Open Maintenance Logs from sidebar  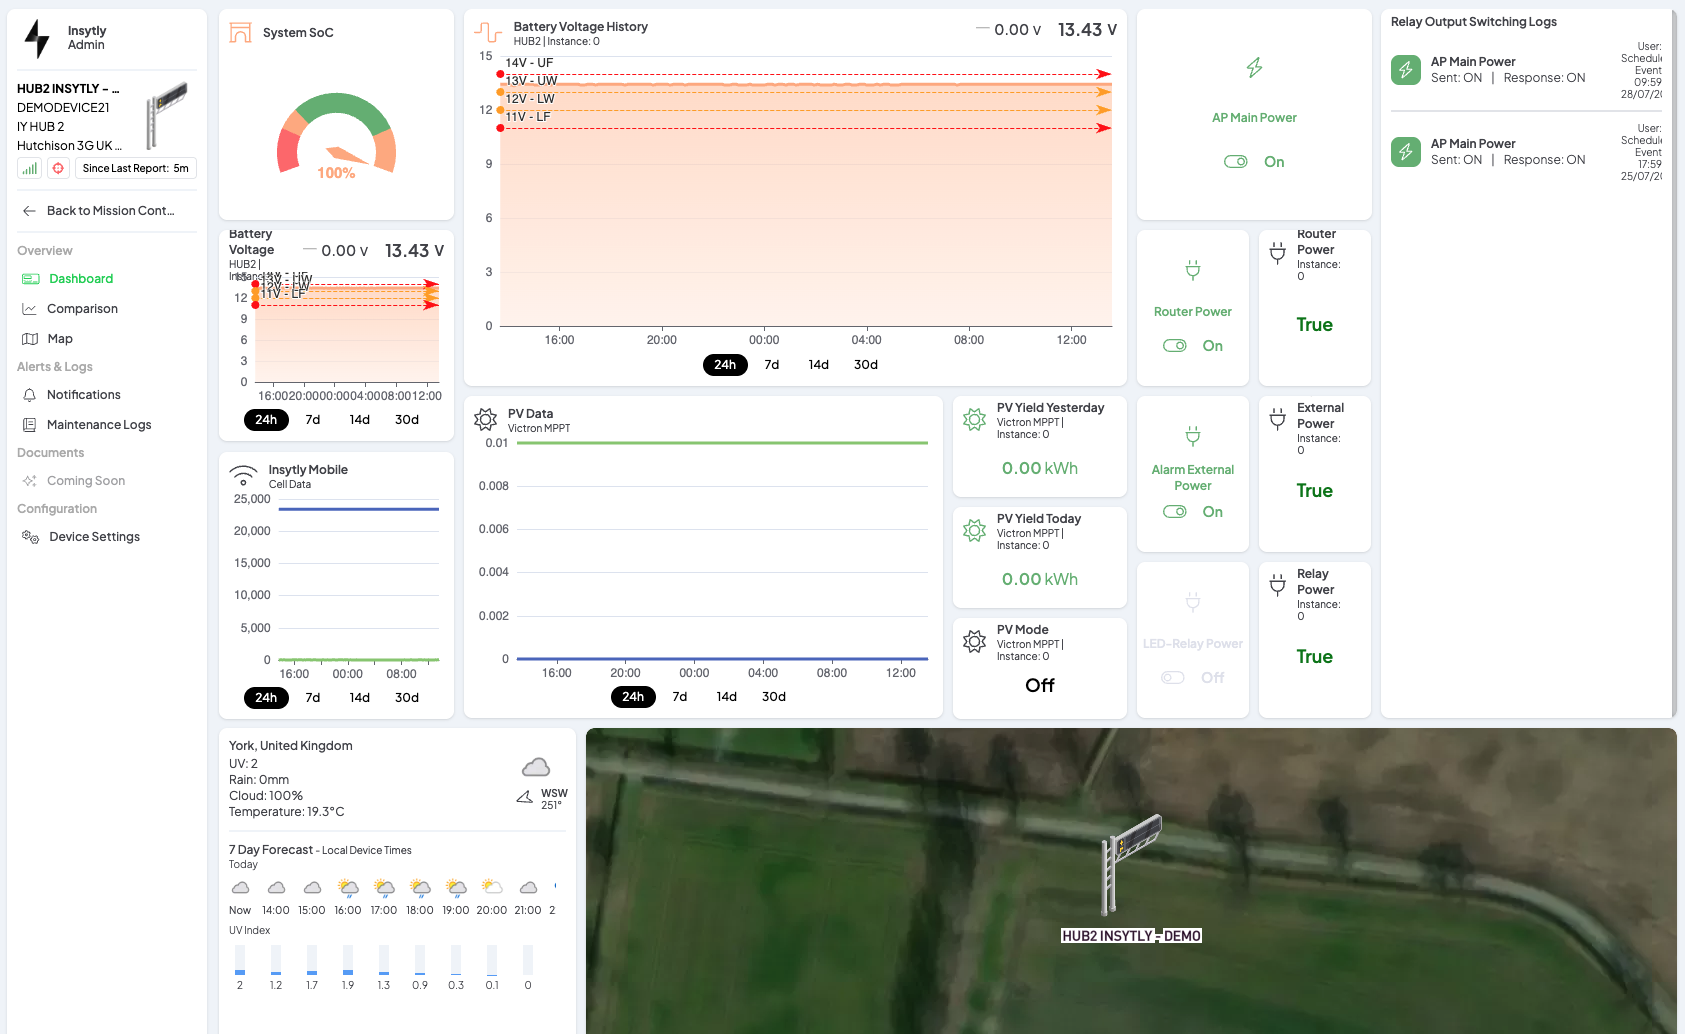click(x=98, y=425)
